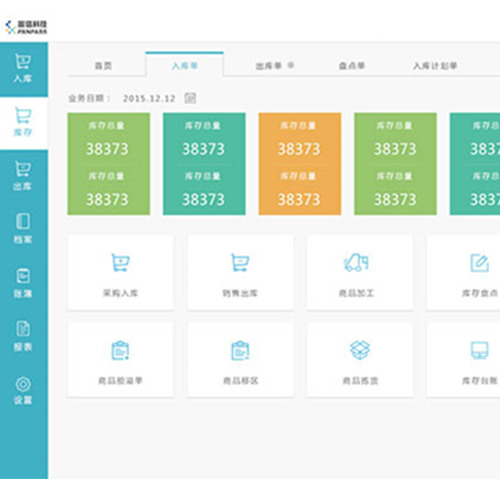Switch to the 盘点单 tab
Viewport: 500px width, 500px height.
pos(352,66)
